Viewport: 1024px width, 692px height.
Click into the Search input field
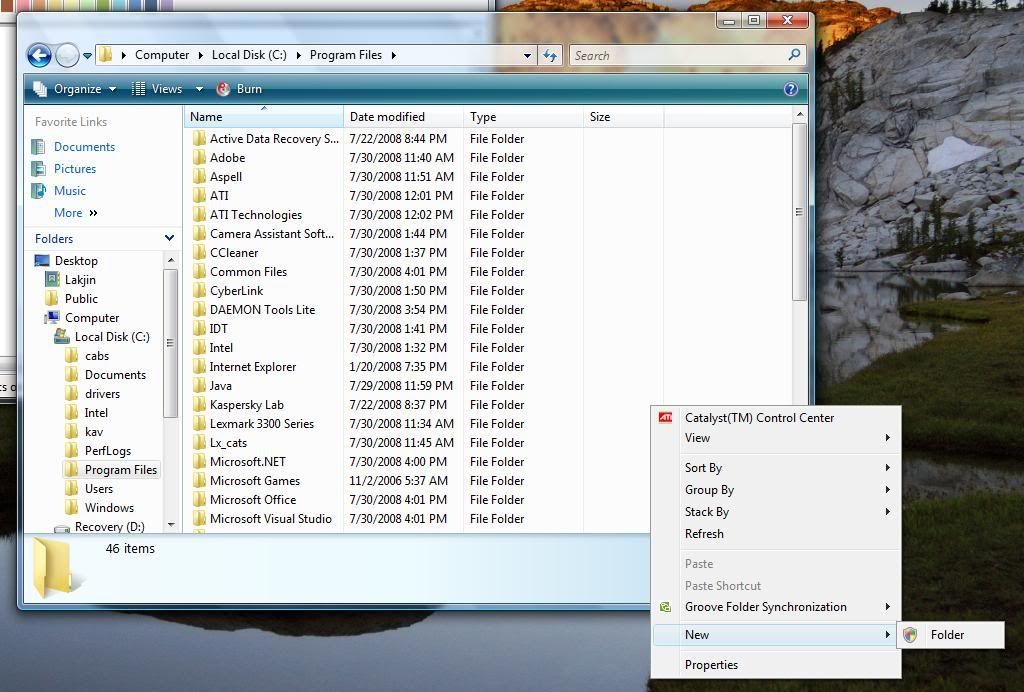tap(679, 55)
